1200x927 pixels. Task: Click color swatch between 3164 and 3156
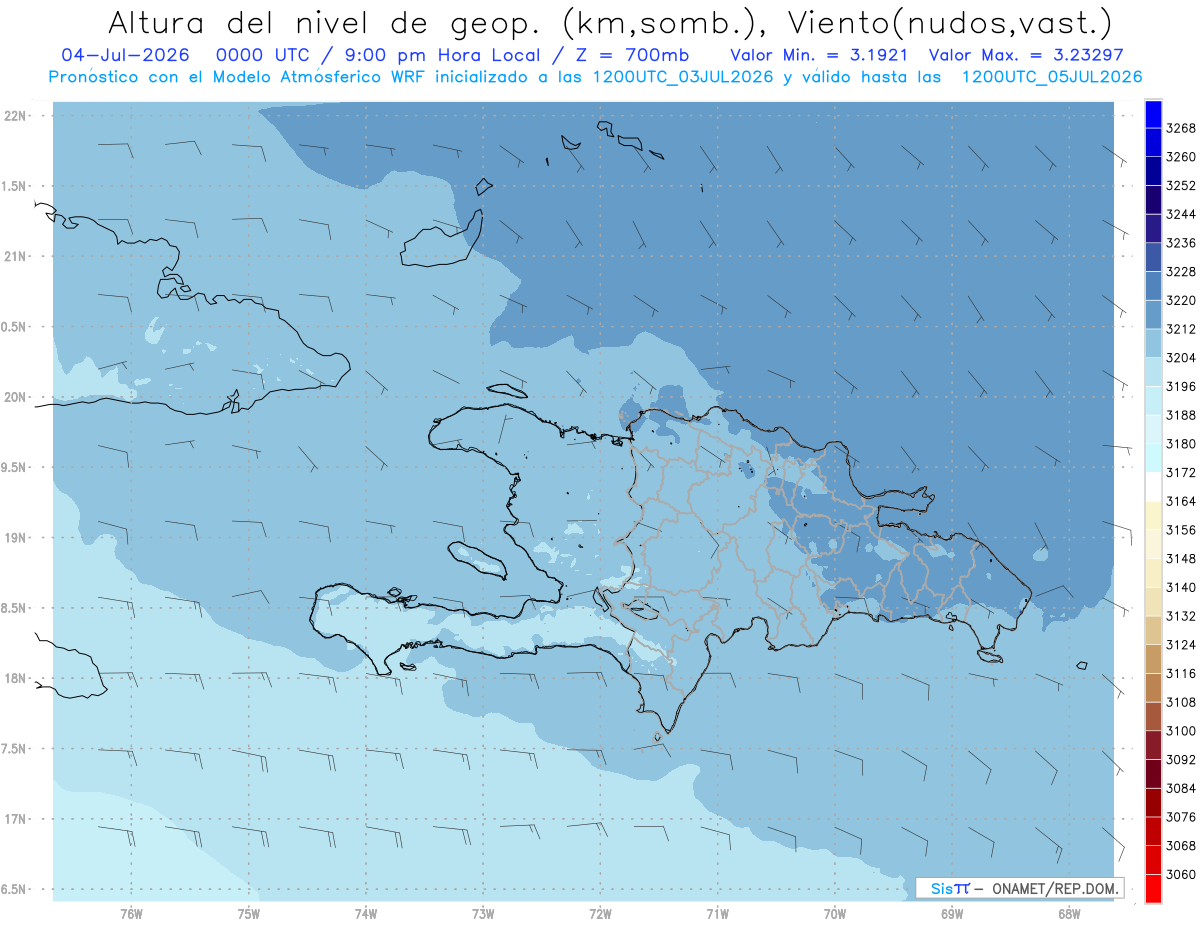pos(1153,515)
